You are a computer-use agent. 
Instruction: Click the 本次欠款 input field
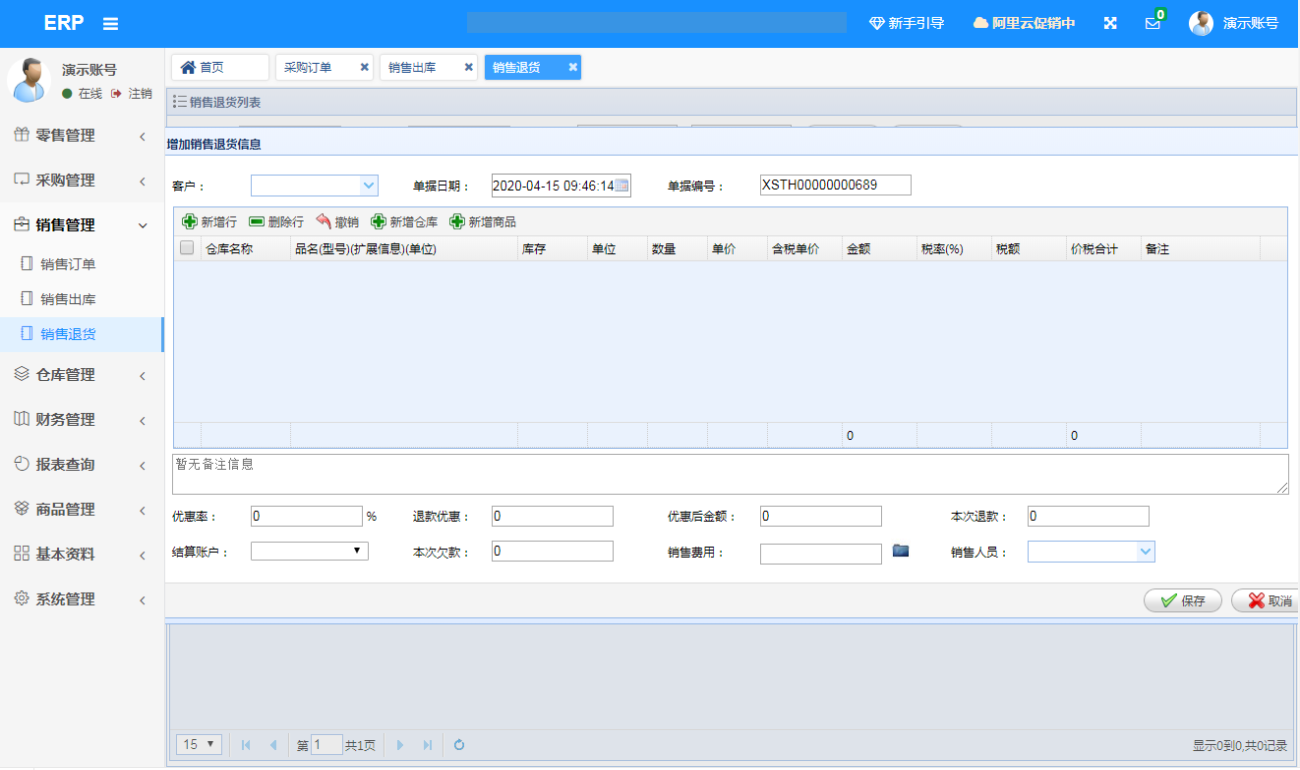(x=552, y=551)
